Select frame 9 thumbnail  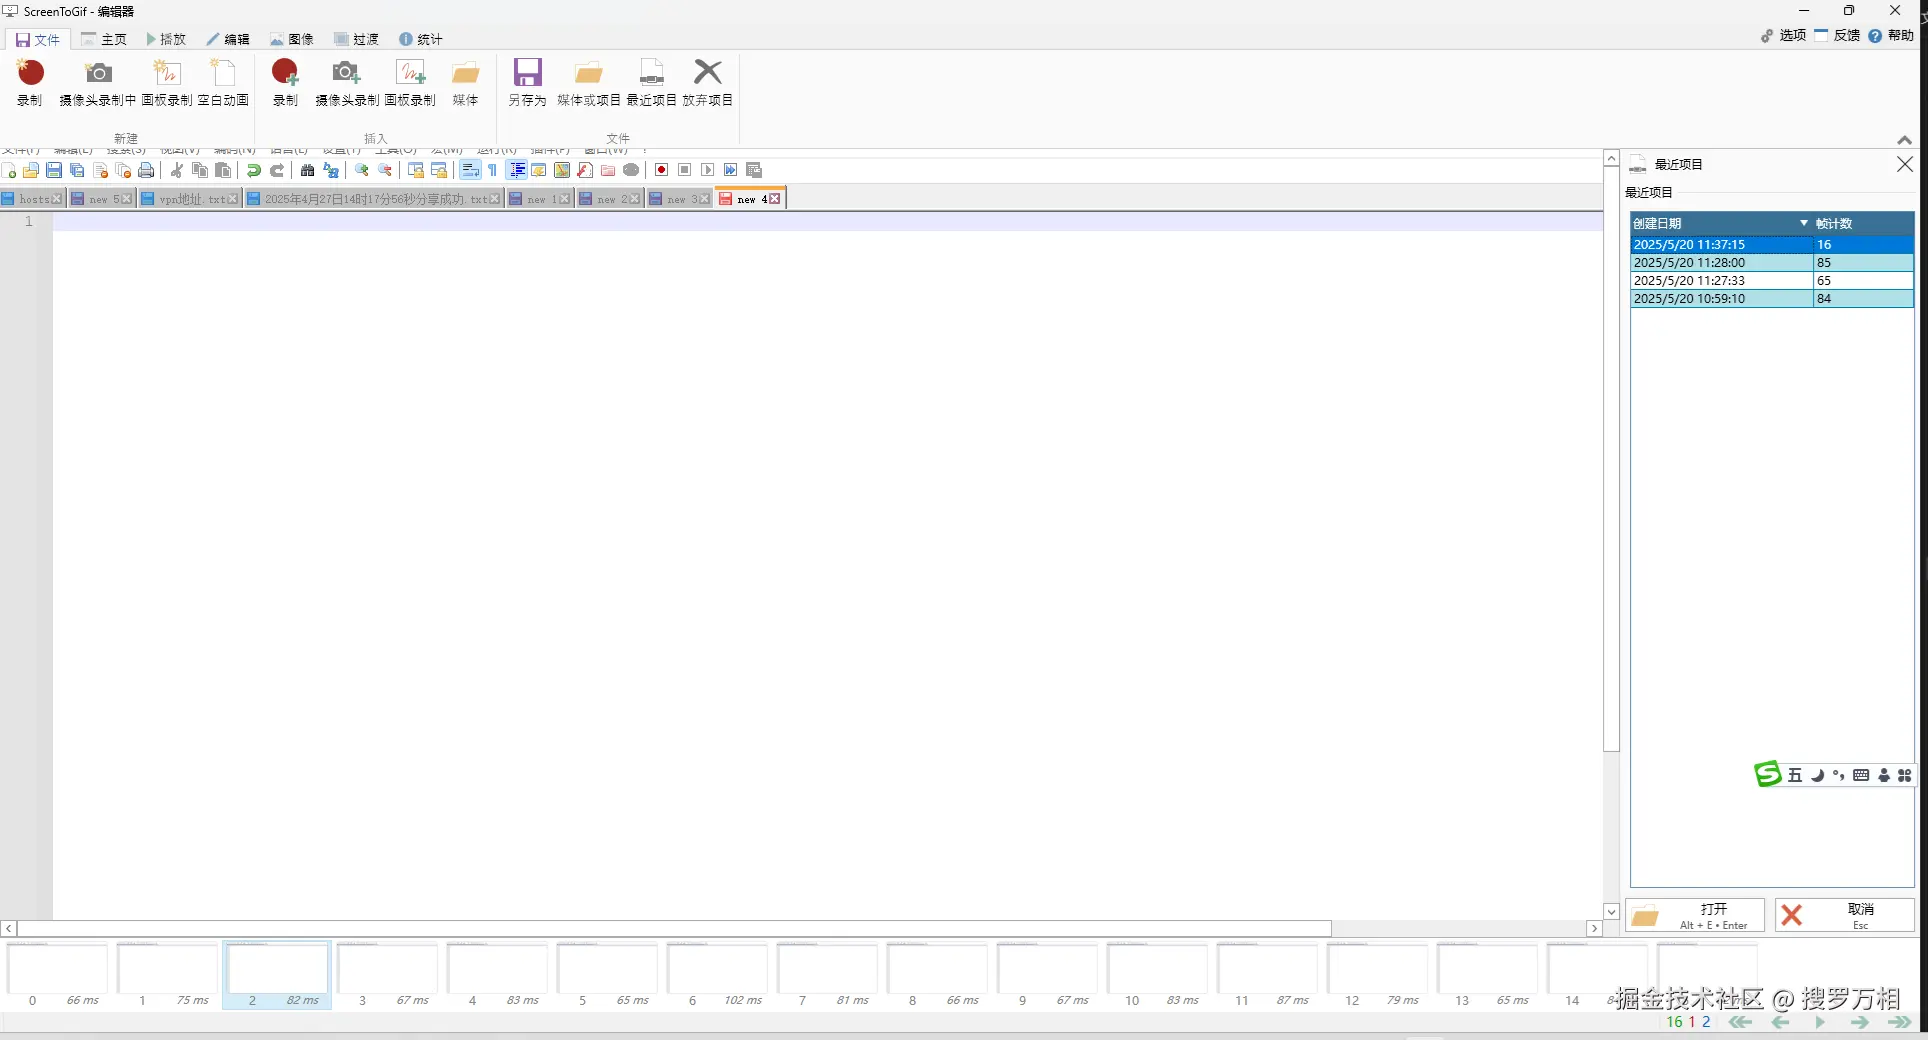(1047, 975)
